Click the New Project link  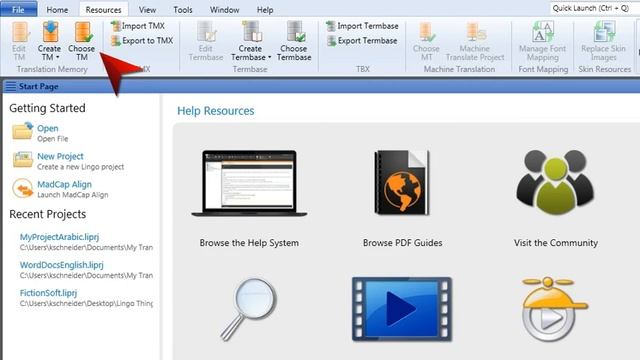point(60,156)
